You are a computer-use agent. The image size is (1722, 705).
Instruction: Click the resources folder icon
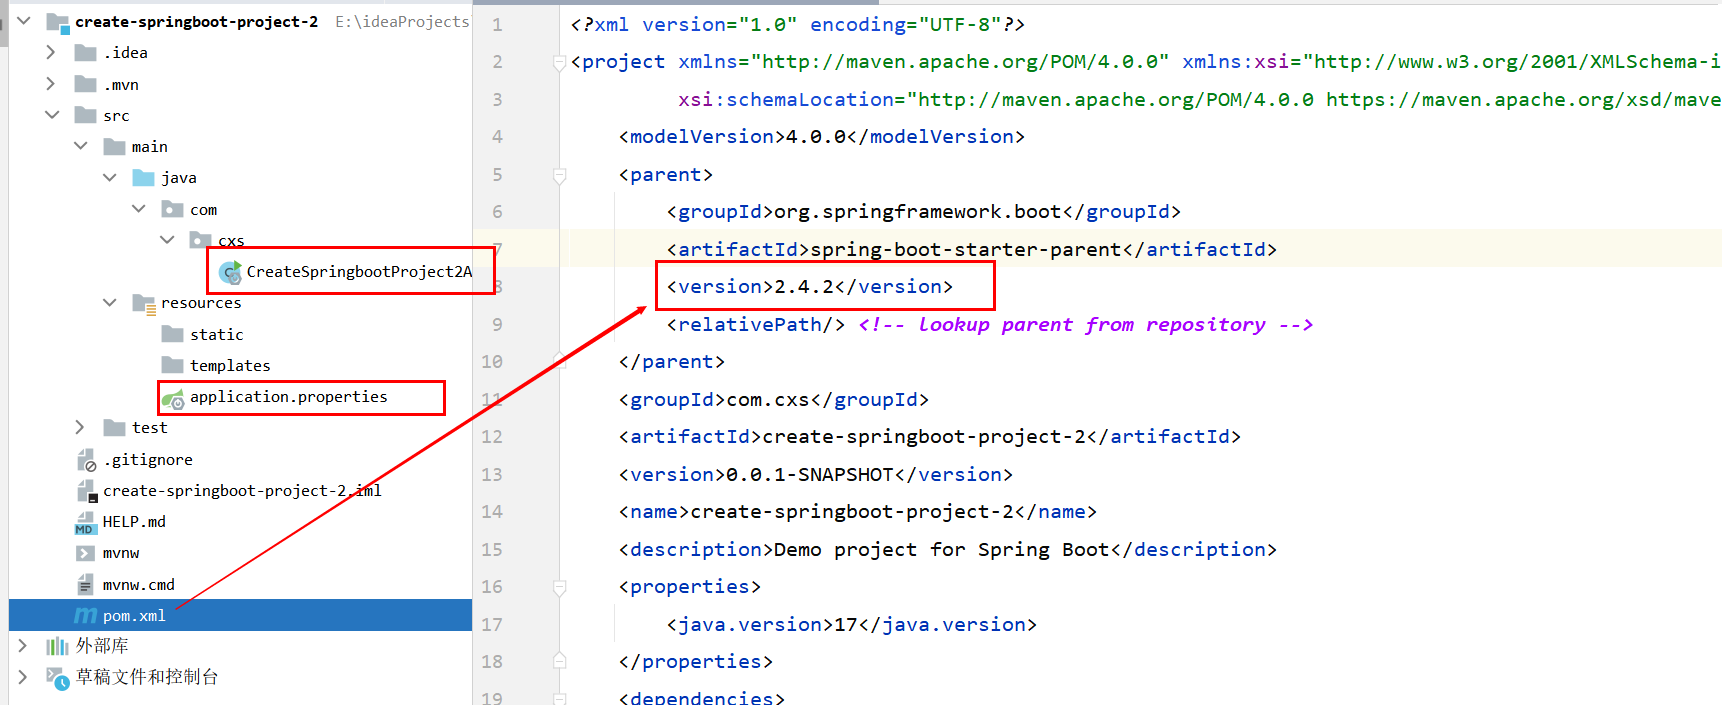point(144,303)
